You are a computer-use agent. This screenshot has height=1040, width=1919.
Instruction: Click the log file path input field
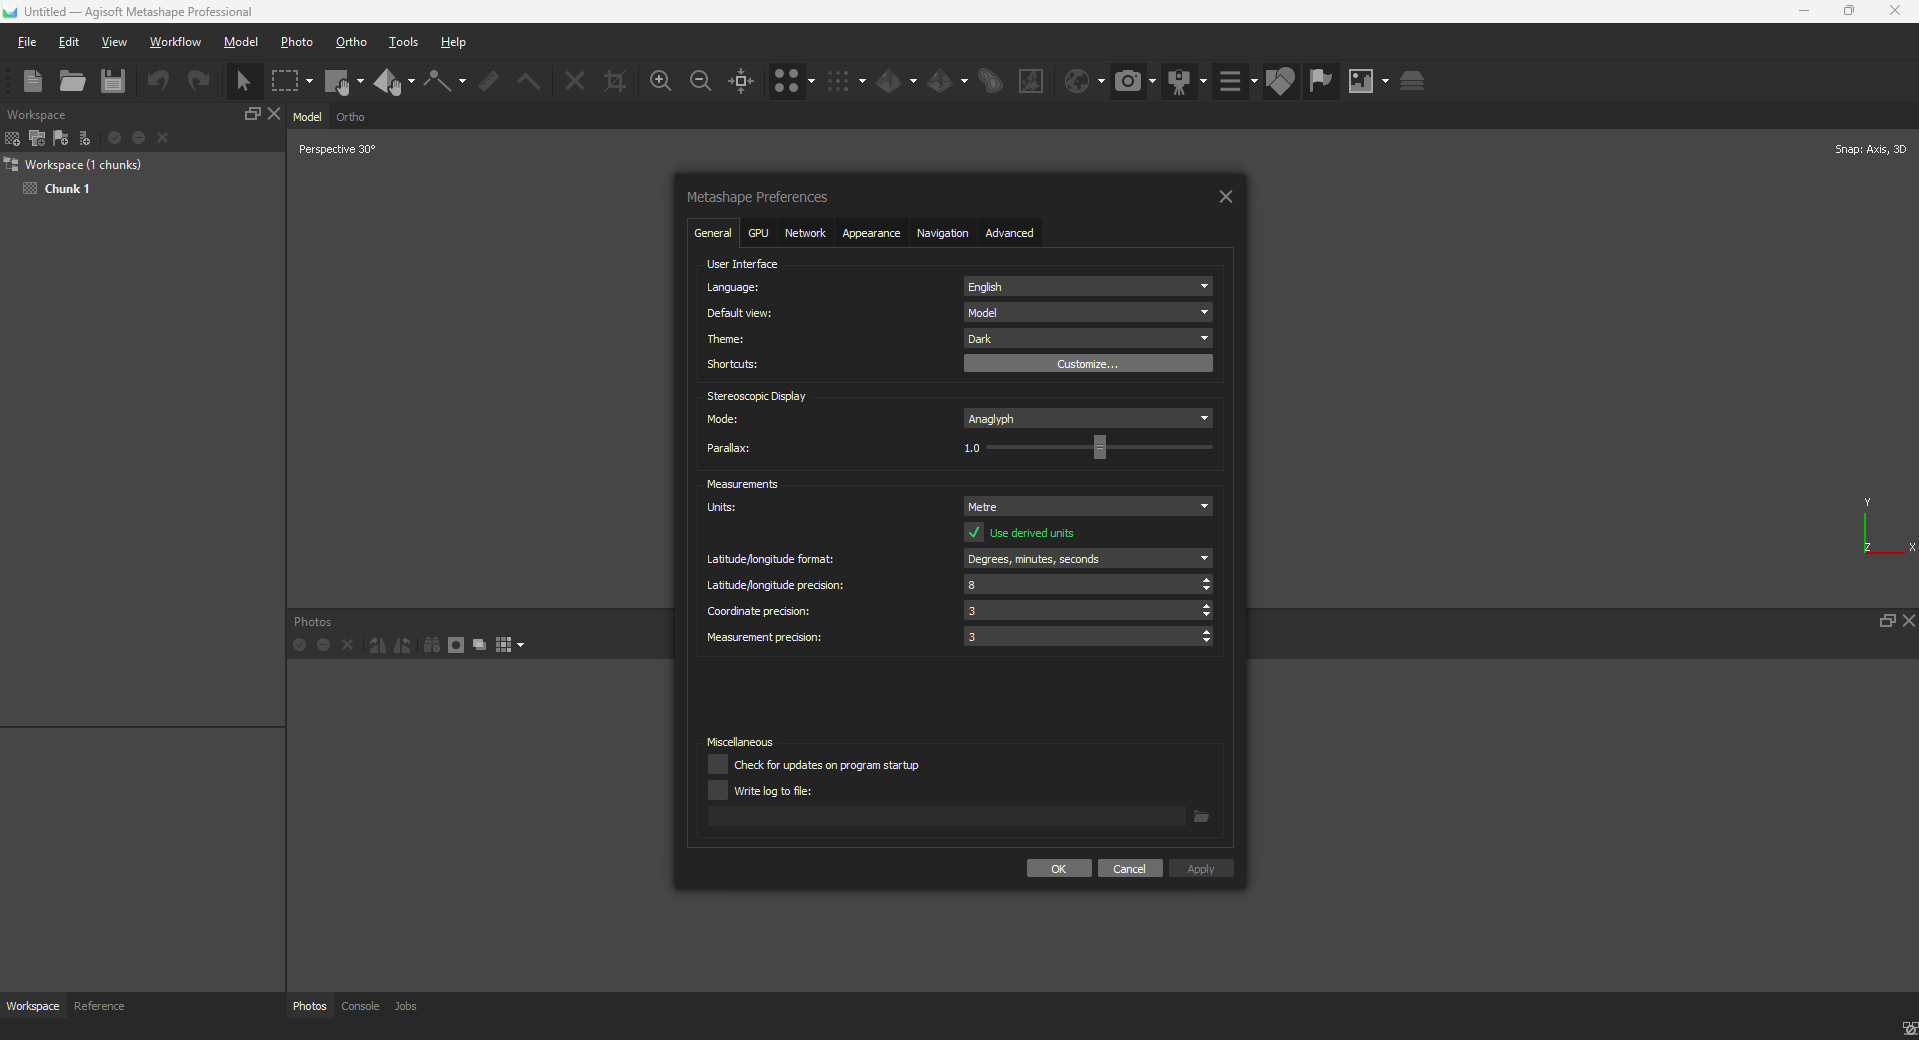(946, 817)
